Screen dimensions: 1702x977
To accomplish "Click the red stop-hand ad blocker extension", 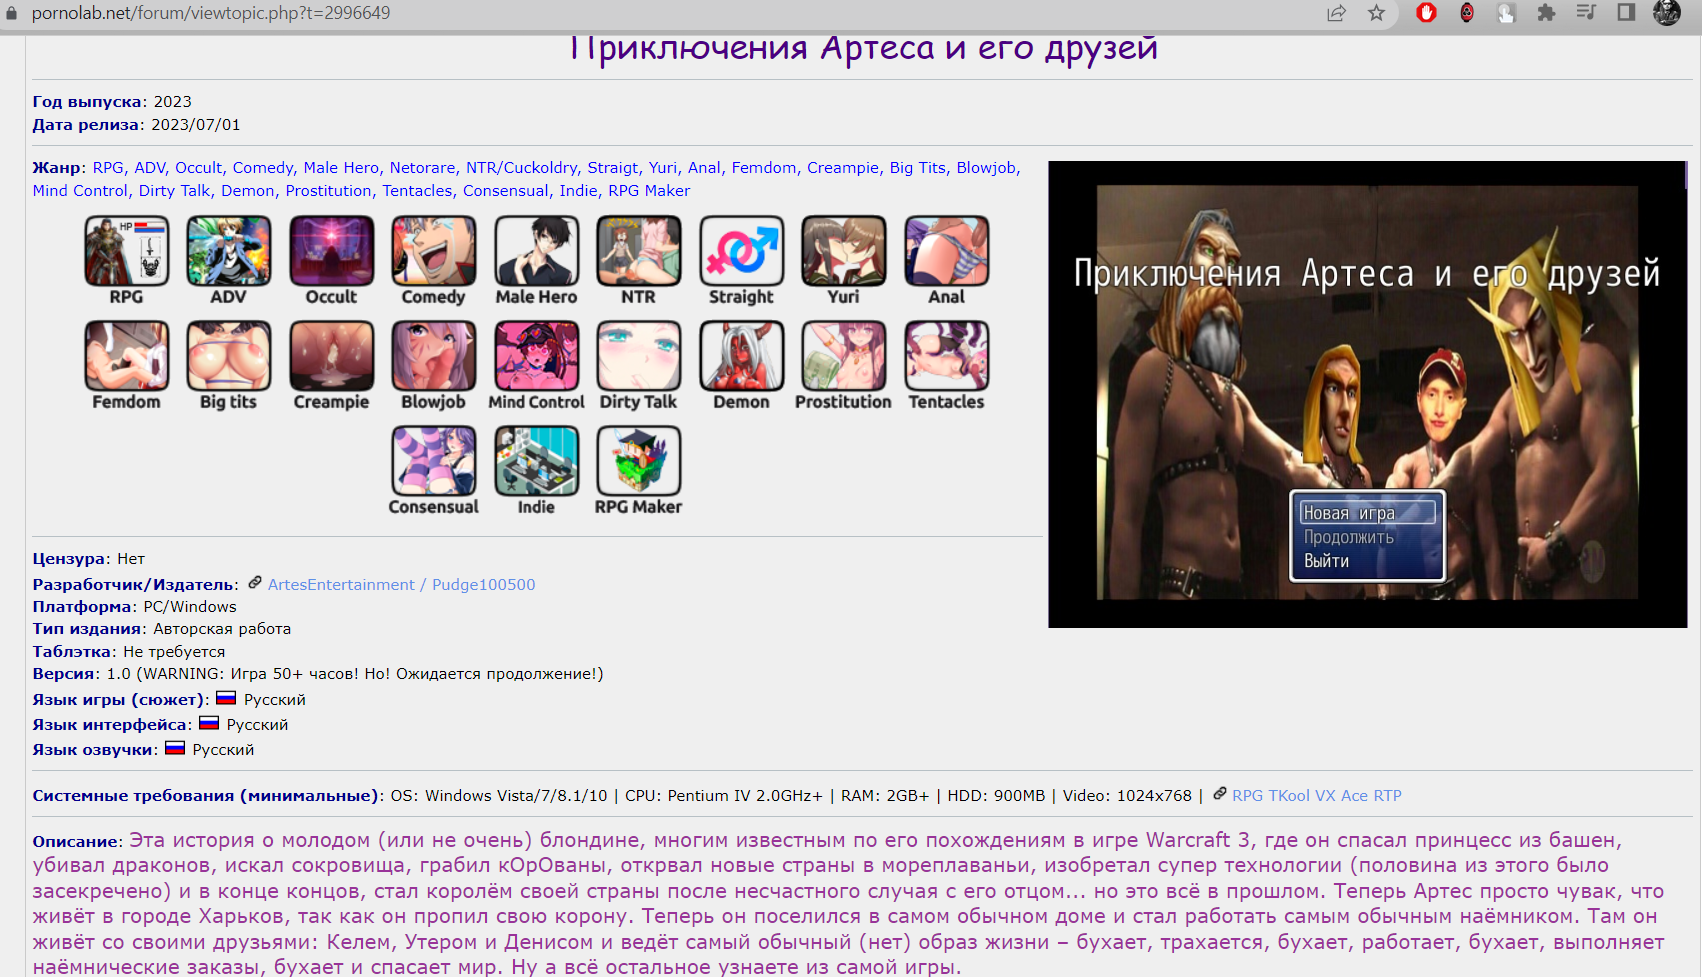I will pos(1427,13).
